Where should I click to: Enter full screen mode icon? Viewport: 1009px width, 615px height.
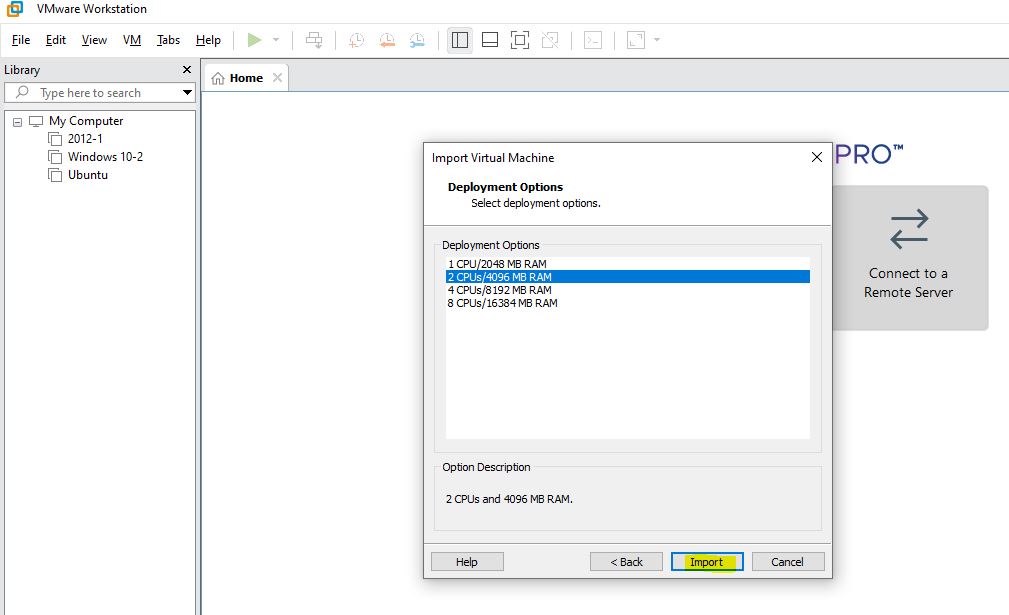[519, 40]
